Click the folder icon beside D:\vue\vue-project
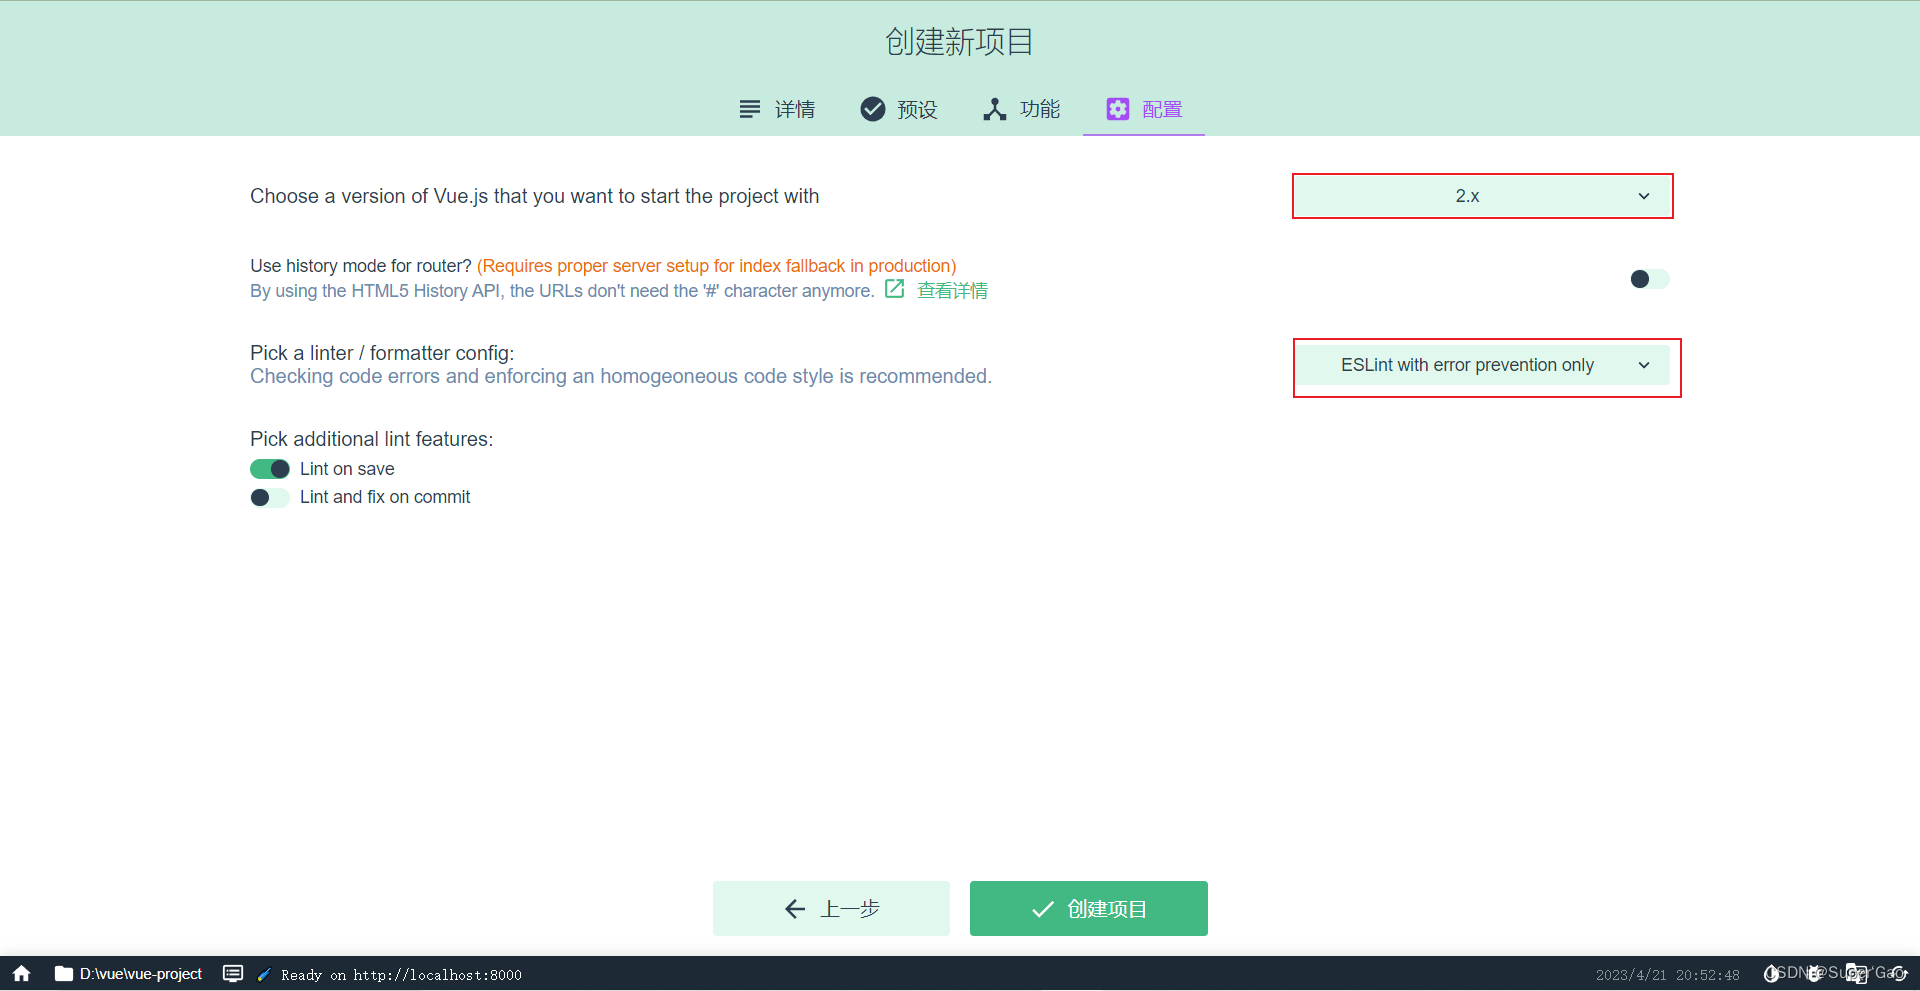The height and width of the screenshot is (991, 1920). [64, 974]
